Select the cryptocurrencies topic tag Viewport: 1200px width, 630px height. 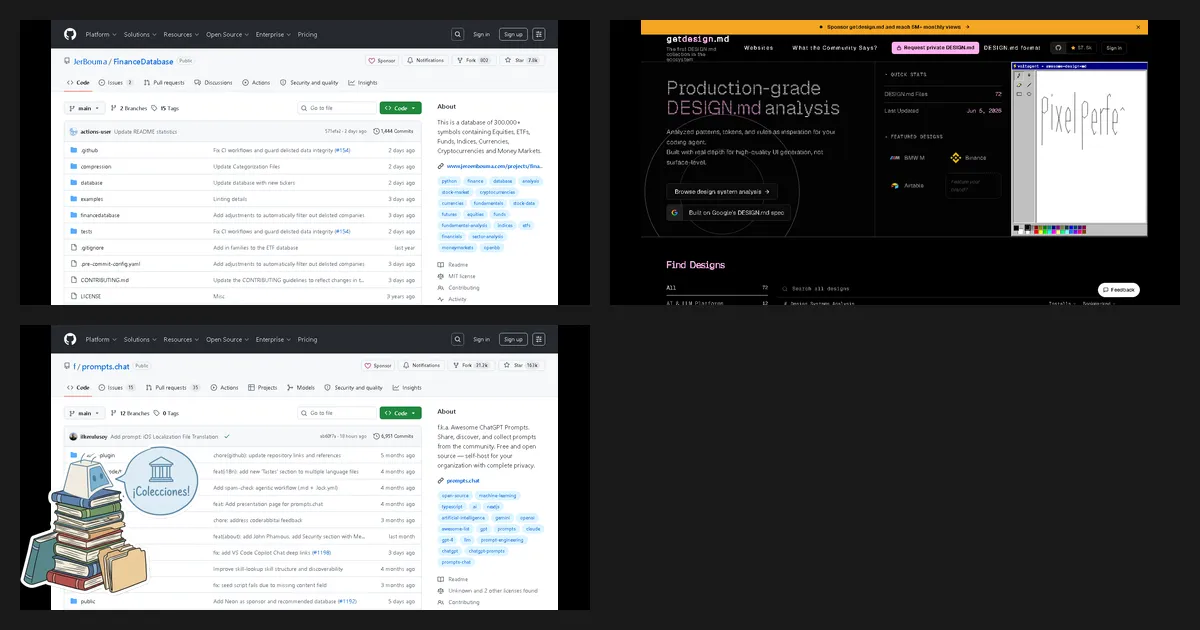click(497, 192)
